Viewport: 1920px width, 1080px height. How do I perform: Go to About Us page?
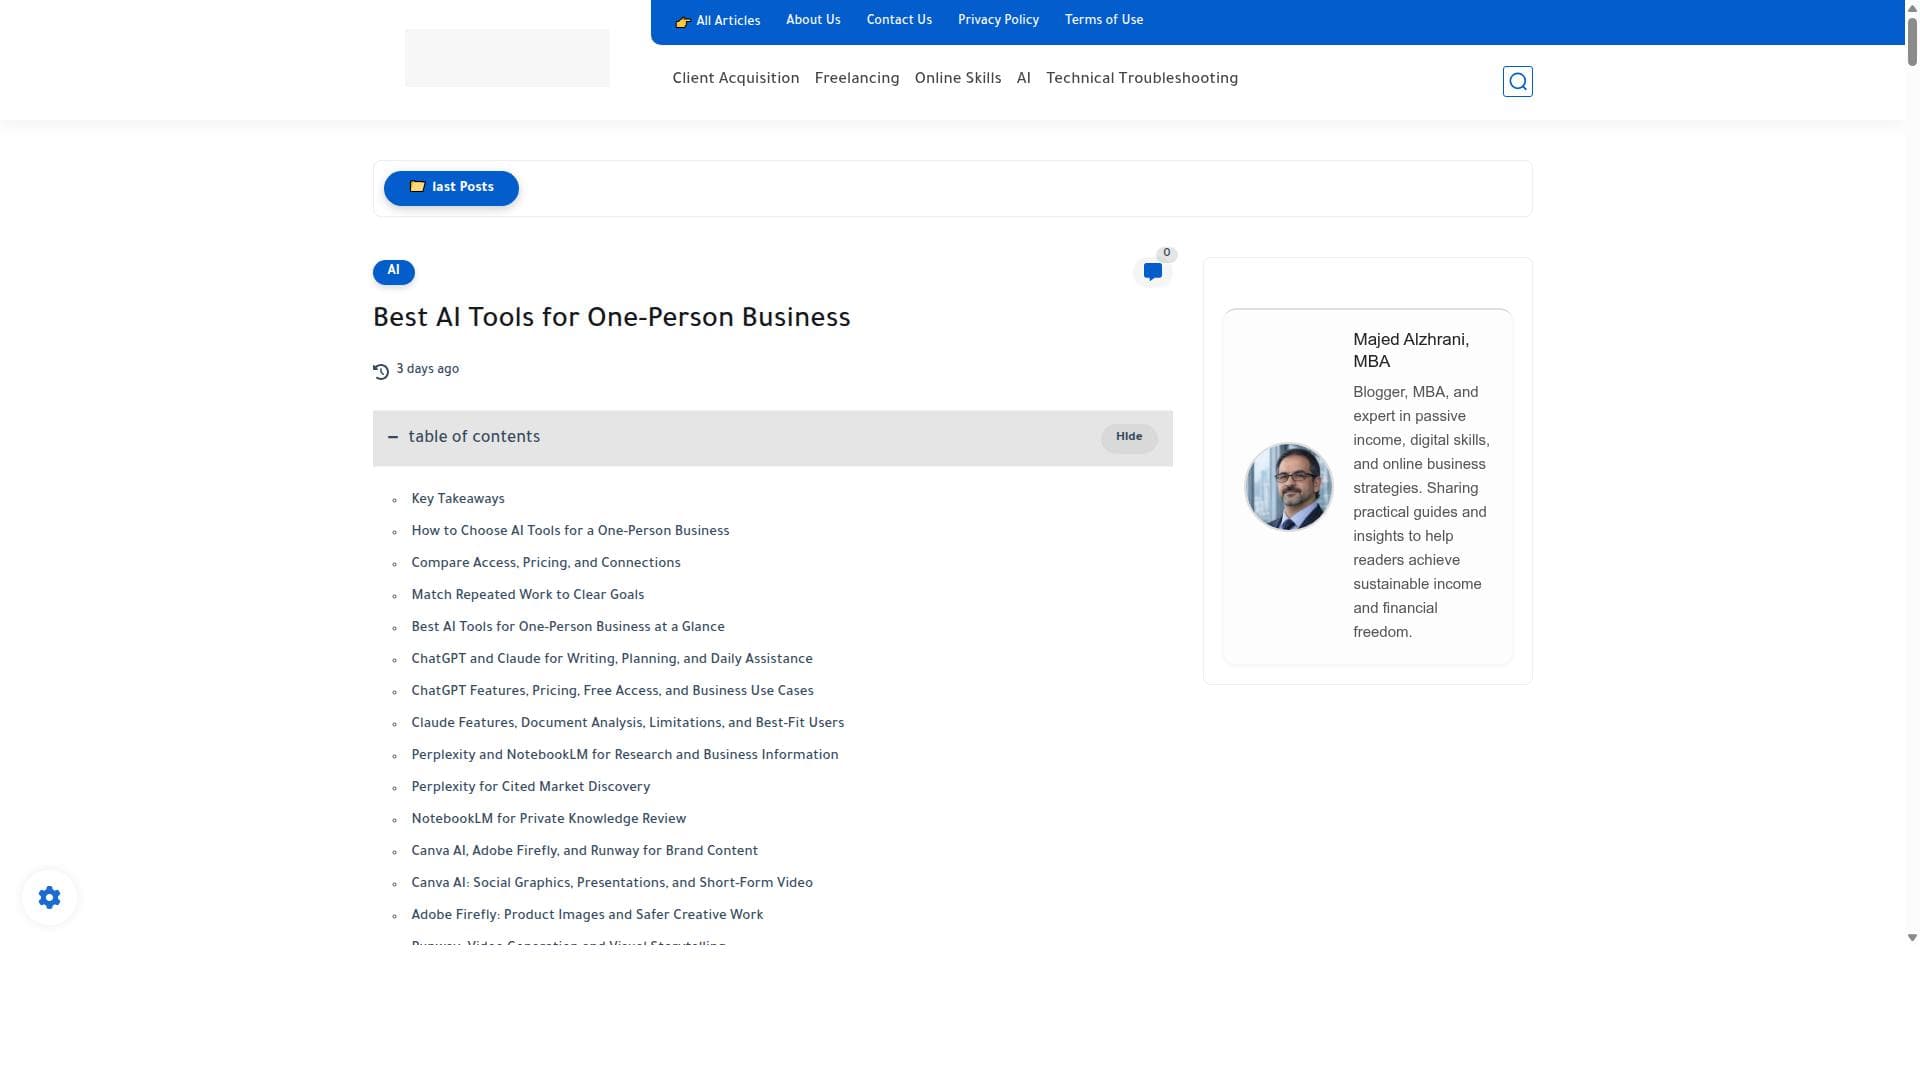tap(813, 20)
